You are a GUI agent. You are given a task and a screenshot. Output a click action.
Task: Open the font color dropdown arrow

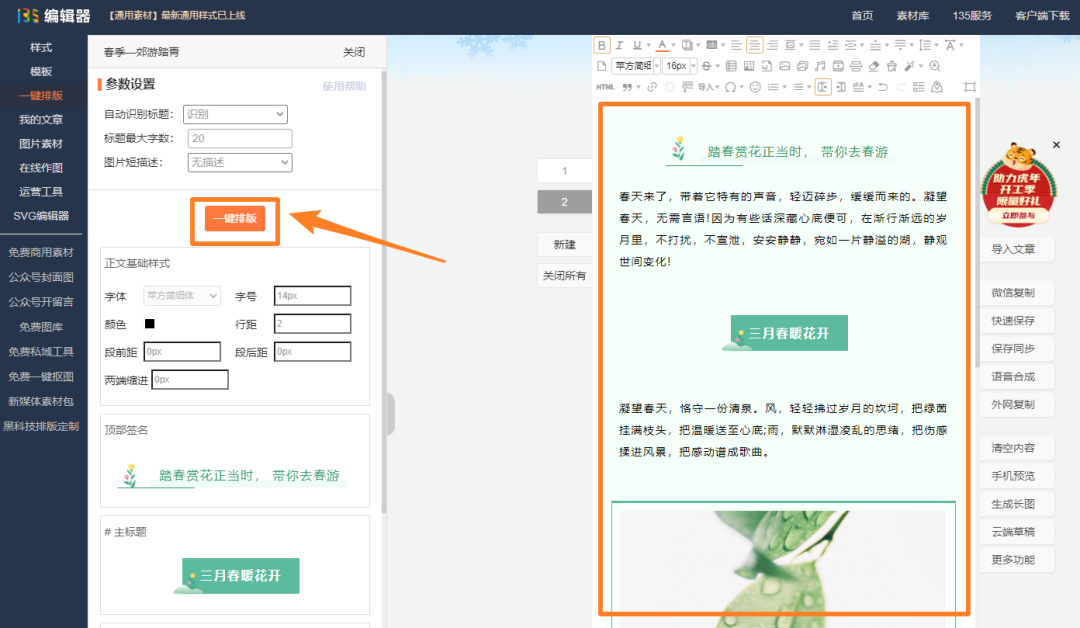pos(674,45)
